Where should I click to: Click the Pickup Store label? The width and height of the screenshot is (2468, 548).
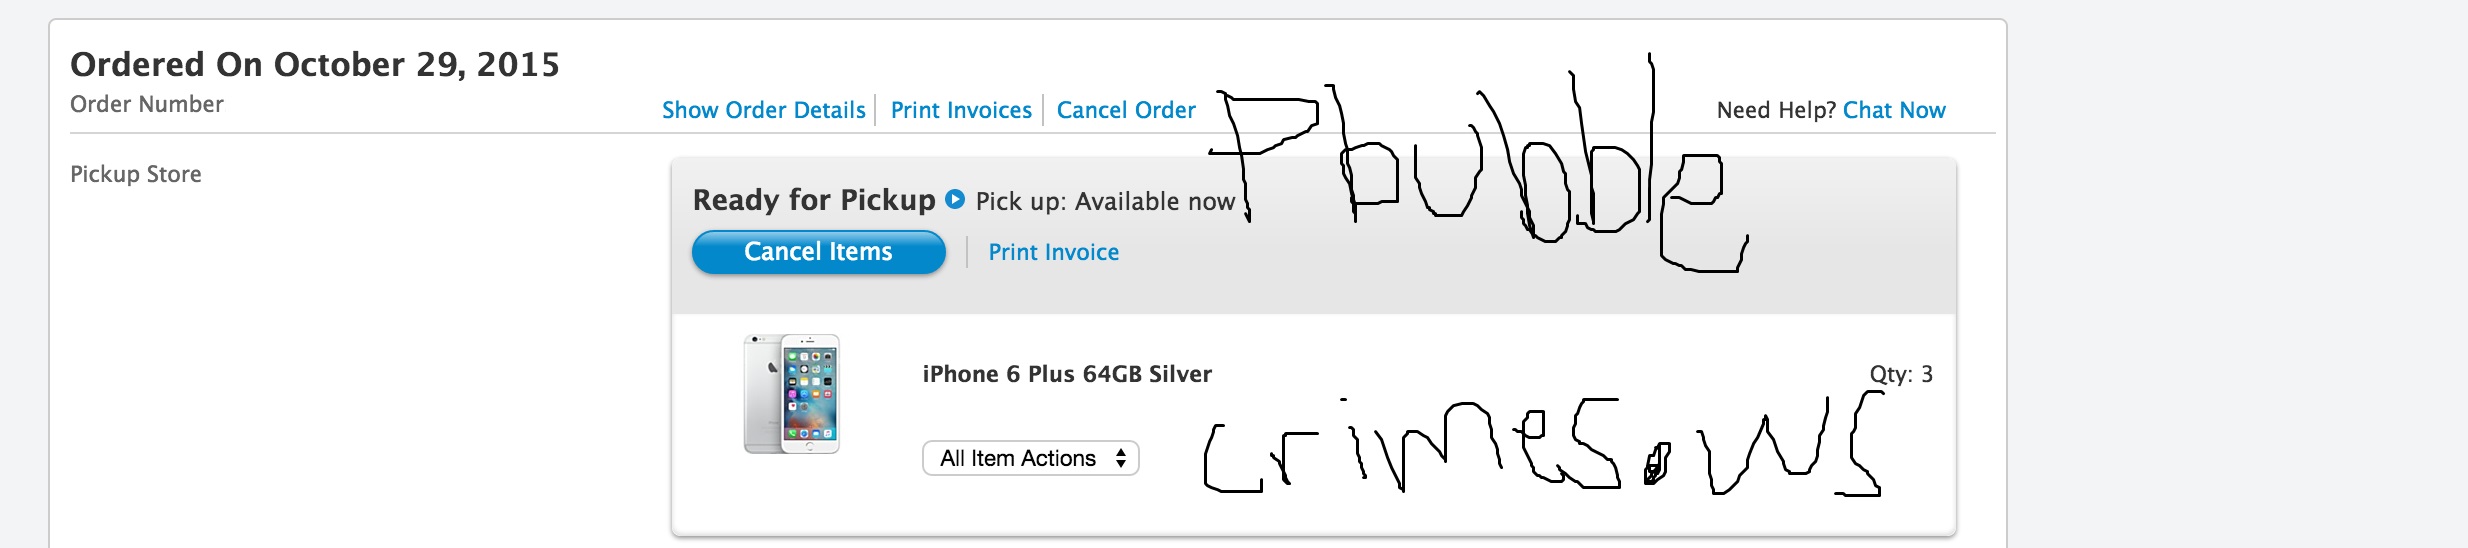point(136,174)
